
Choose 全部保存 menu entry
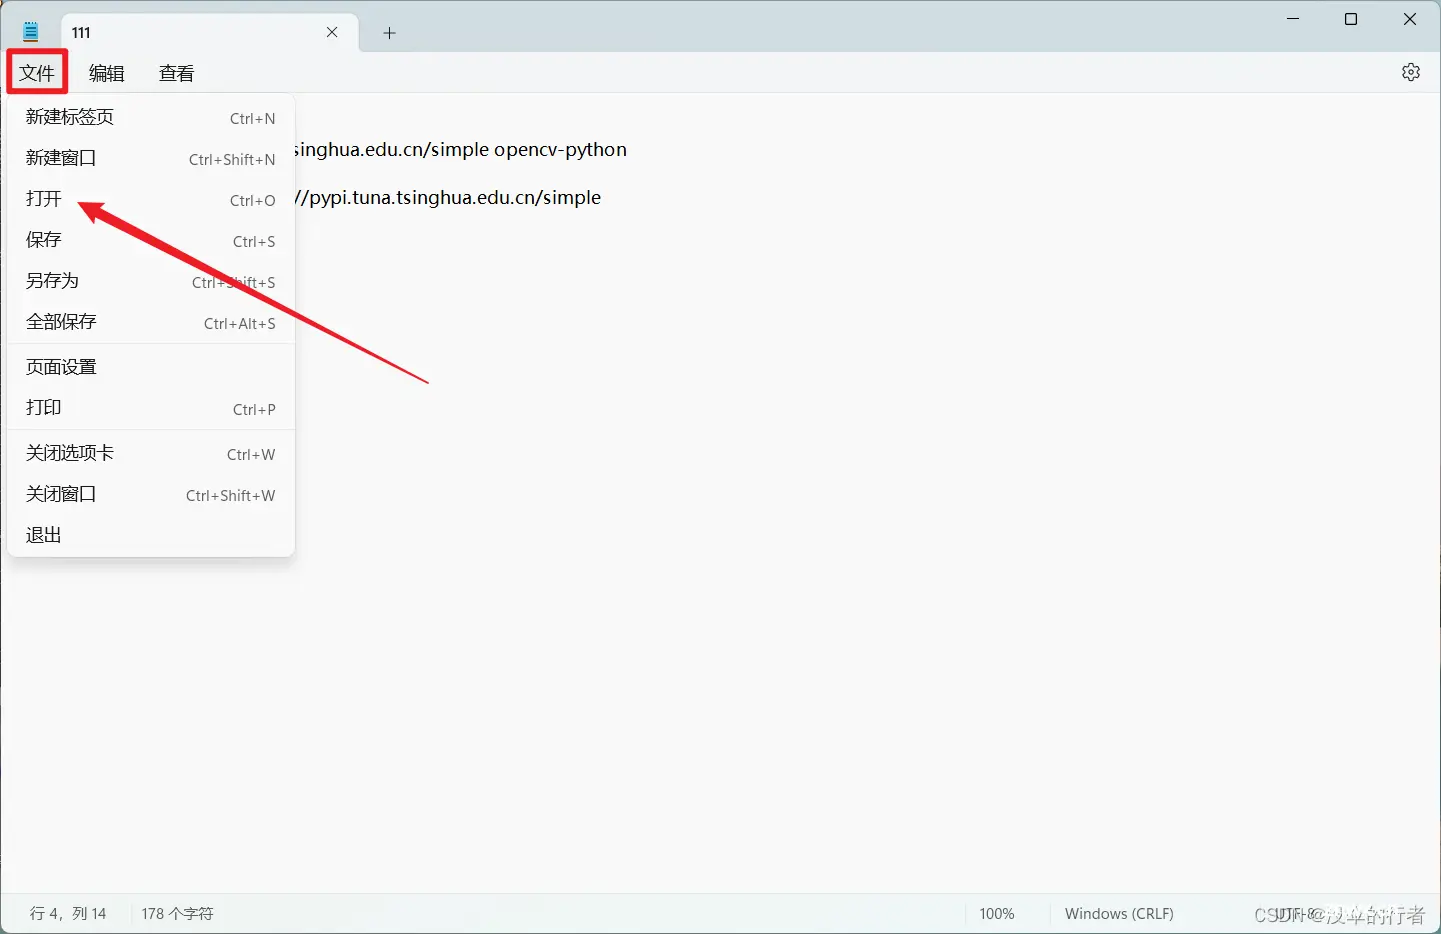click(x=151, y=323)
